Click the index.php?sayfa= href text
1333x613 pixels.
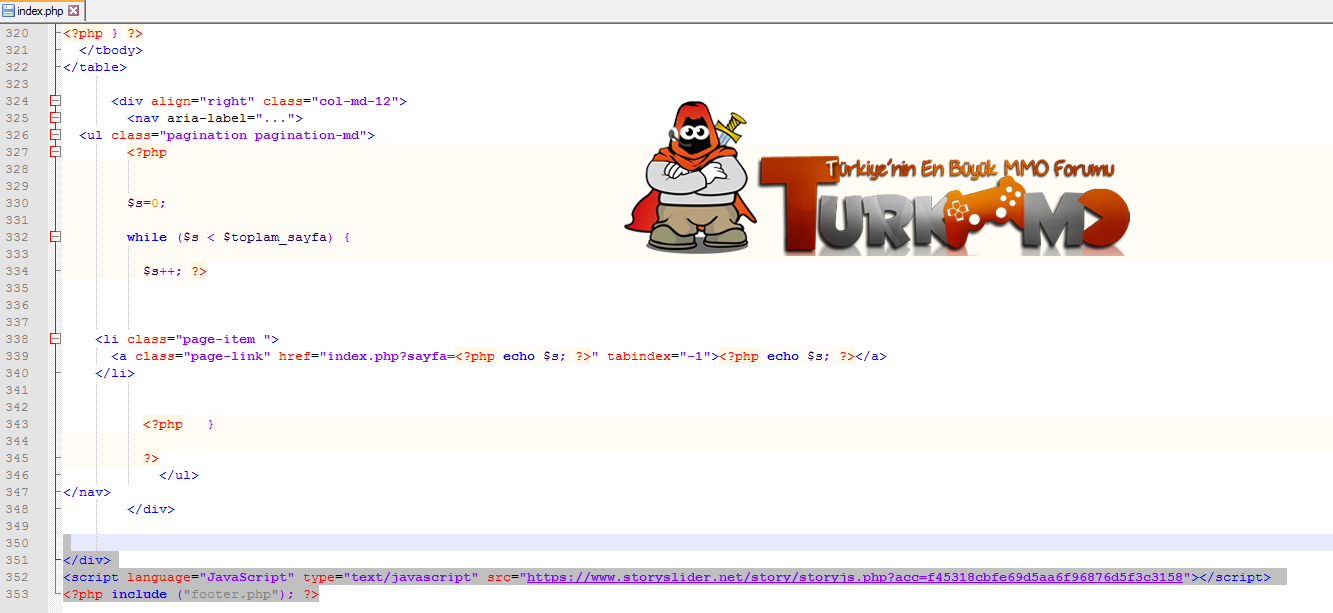[x=391, y=356]
